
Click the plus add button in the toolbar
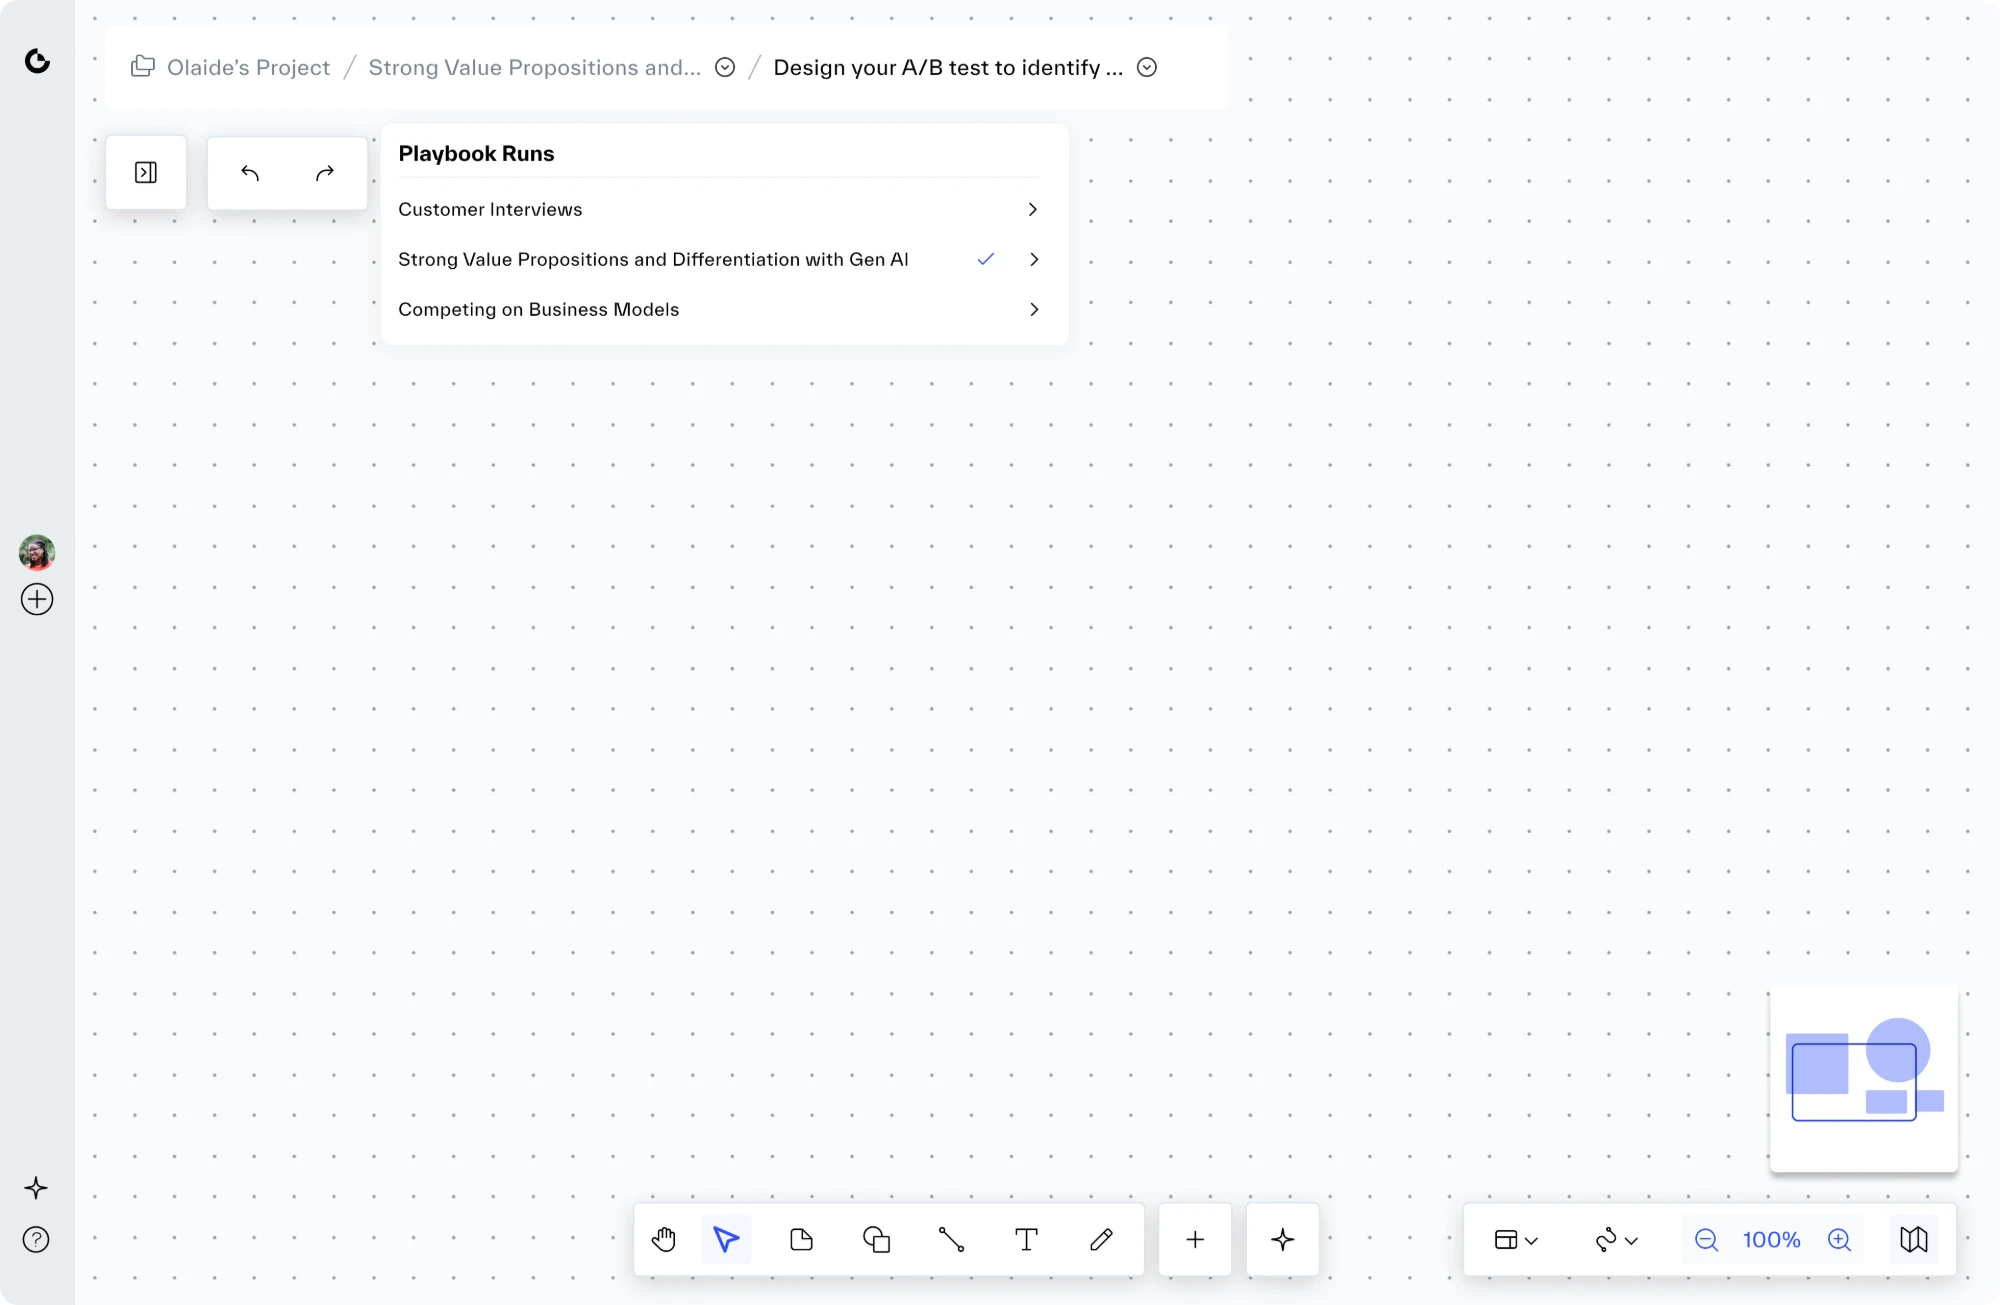1195,1240
